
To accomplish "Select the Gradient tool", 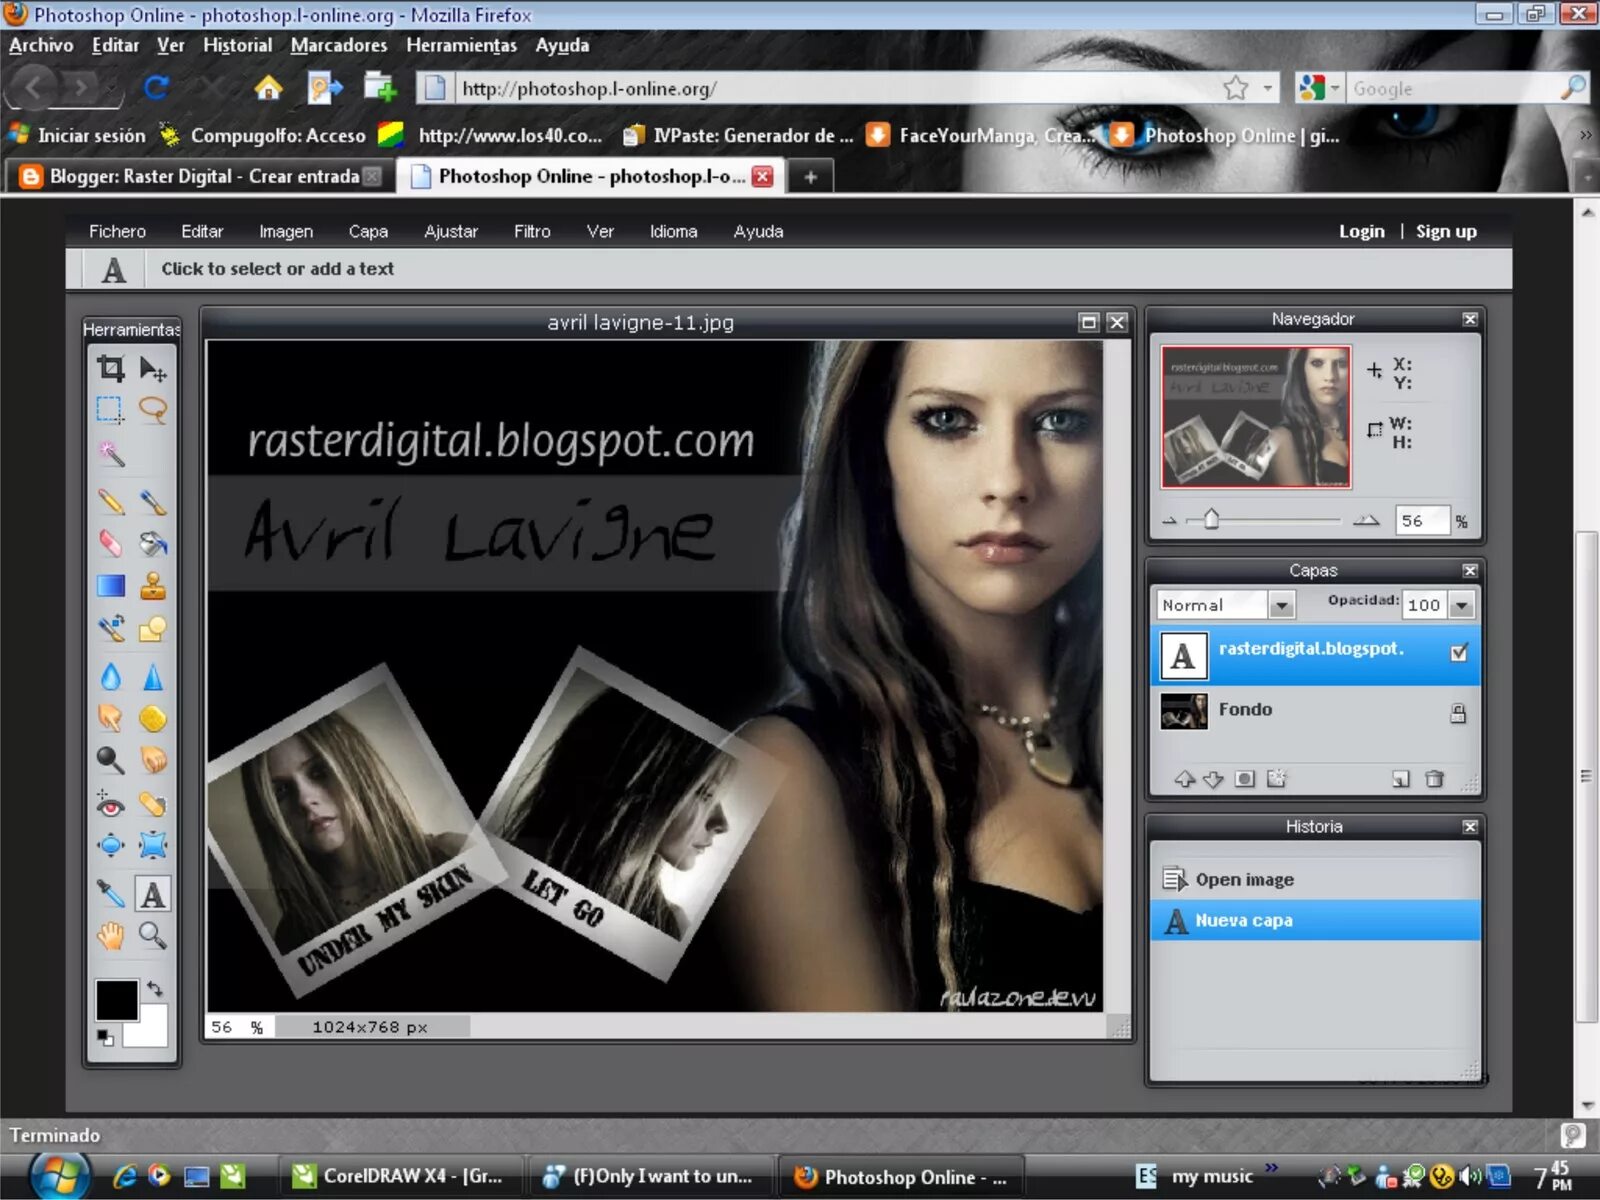I will [x=110, y=586].
